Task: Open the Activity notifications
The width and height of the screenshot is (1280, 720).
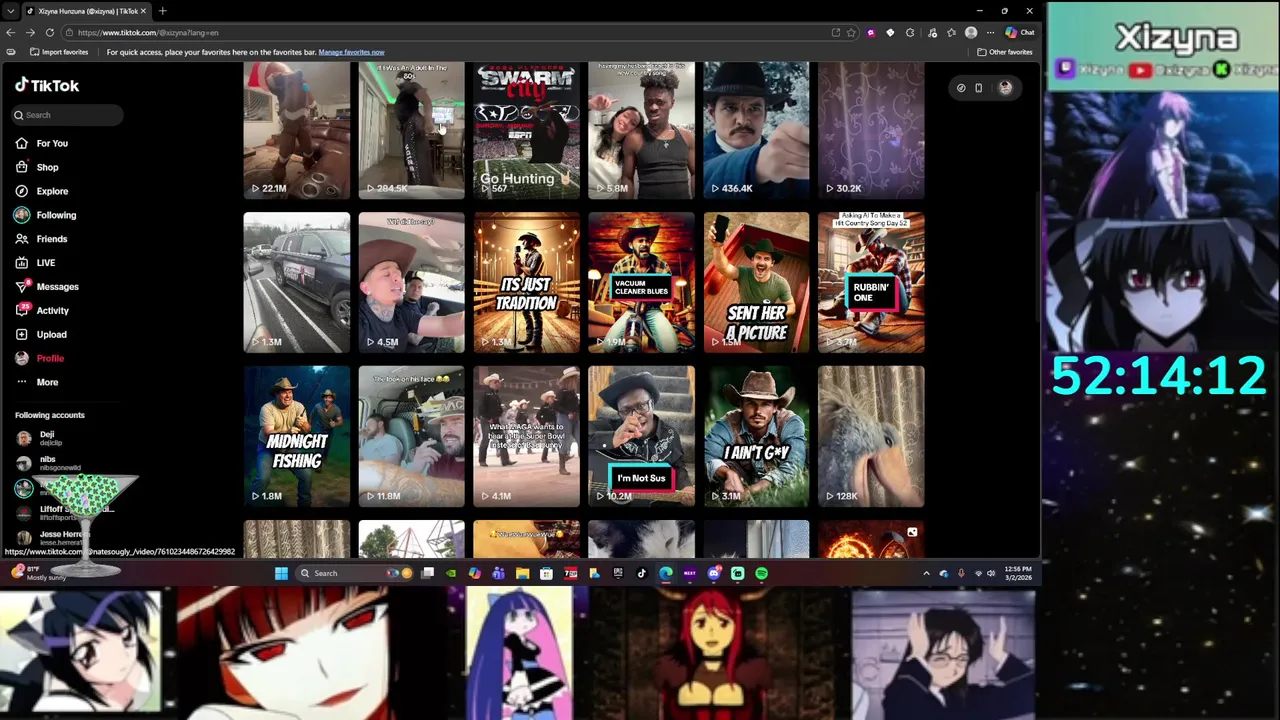Action: point(42,310)
